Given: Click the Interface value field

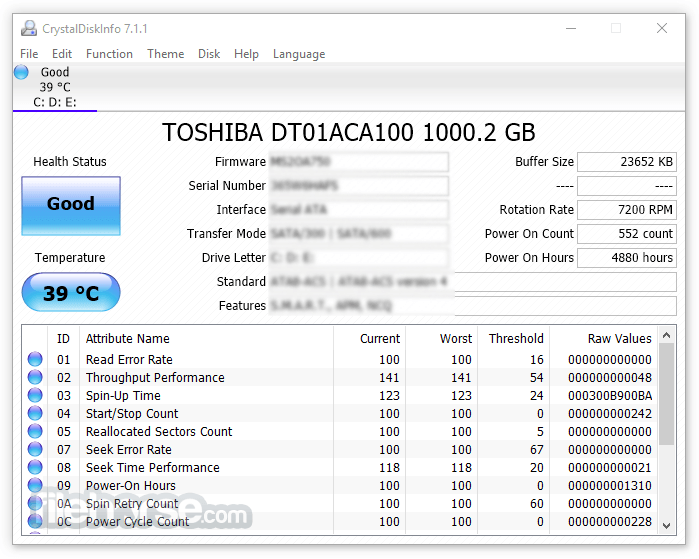Looking at the screenshot, I should click(359, 210).
